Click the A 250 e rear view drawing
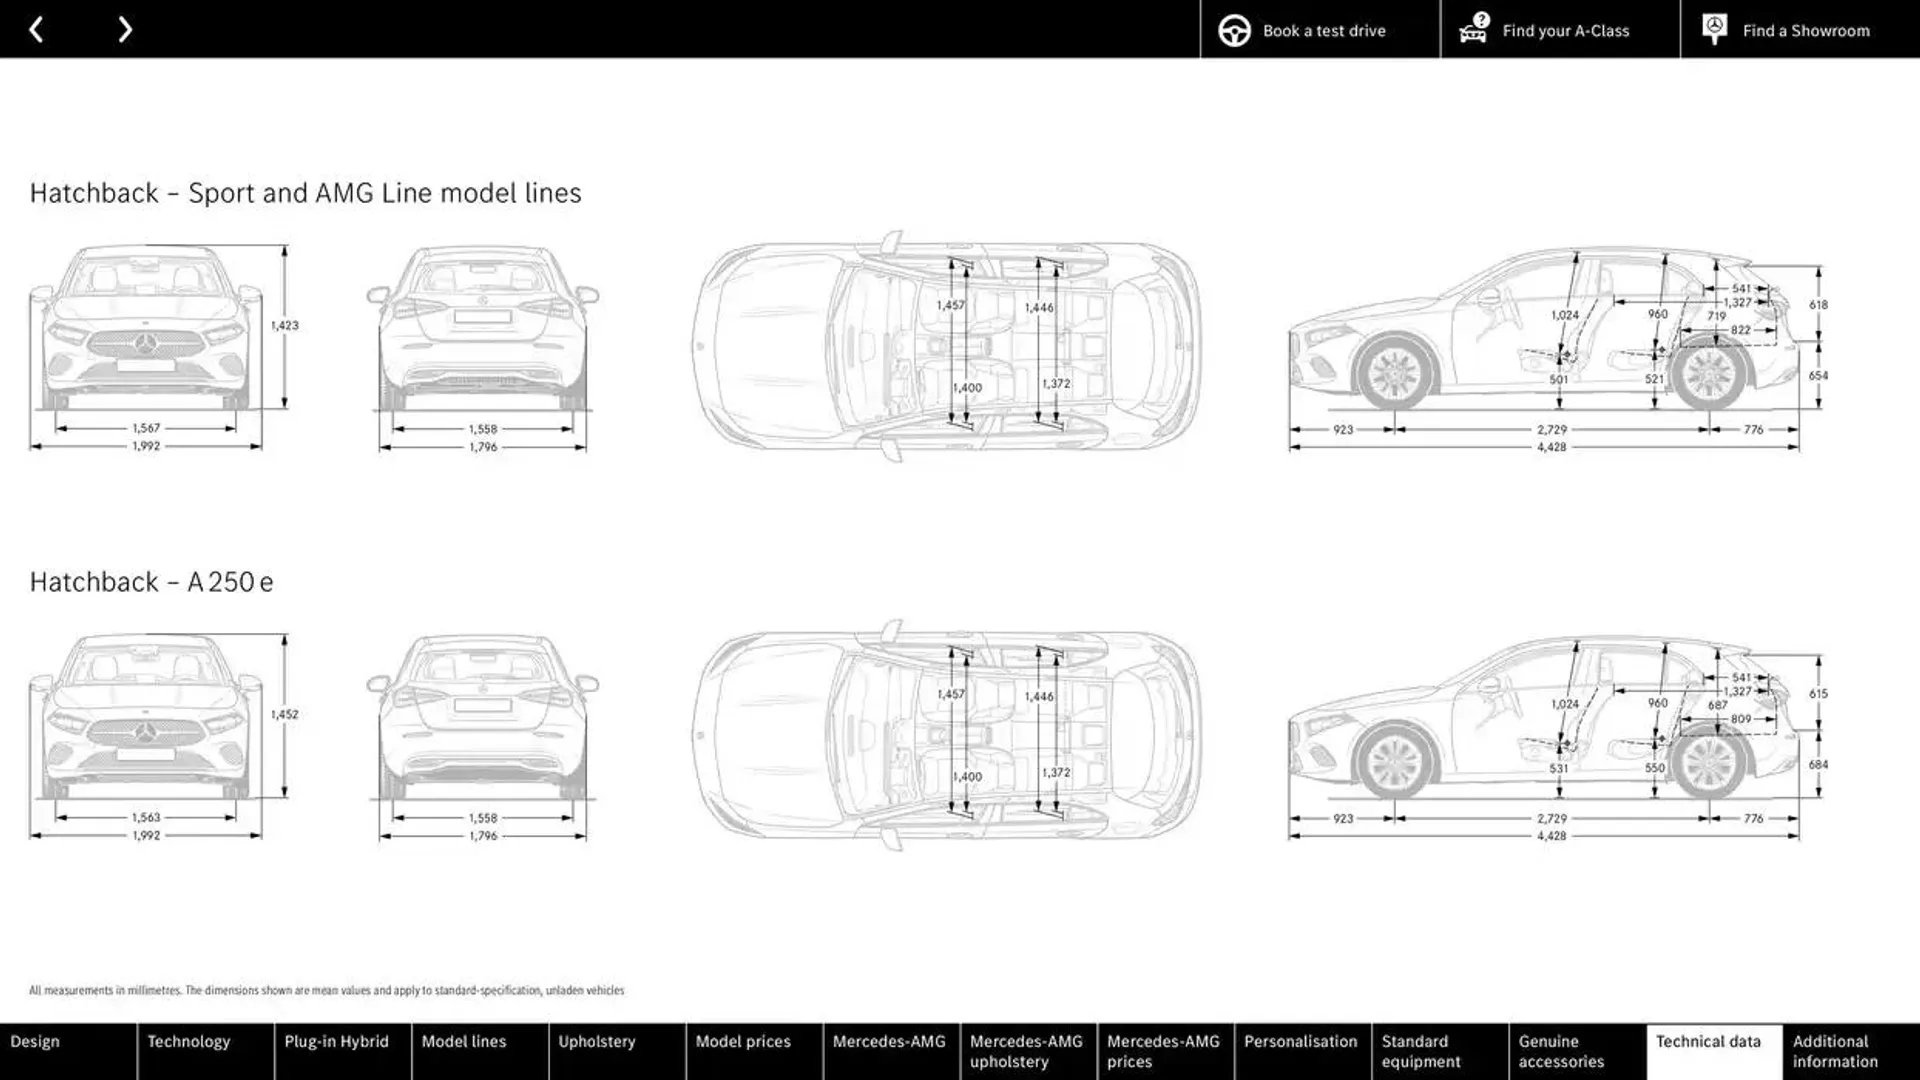The width and height of the screenshot is (1920, 1080). [x=483, y=716]
